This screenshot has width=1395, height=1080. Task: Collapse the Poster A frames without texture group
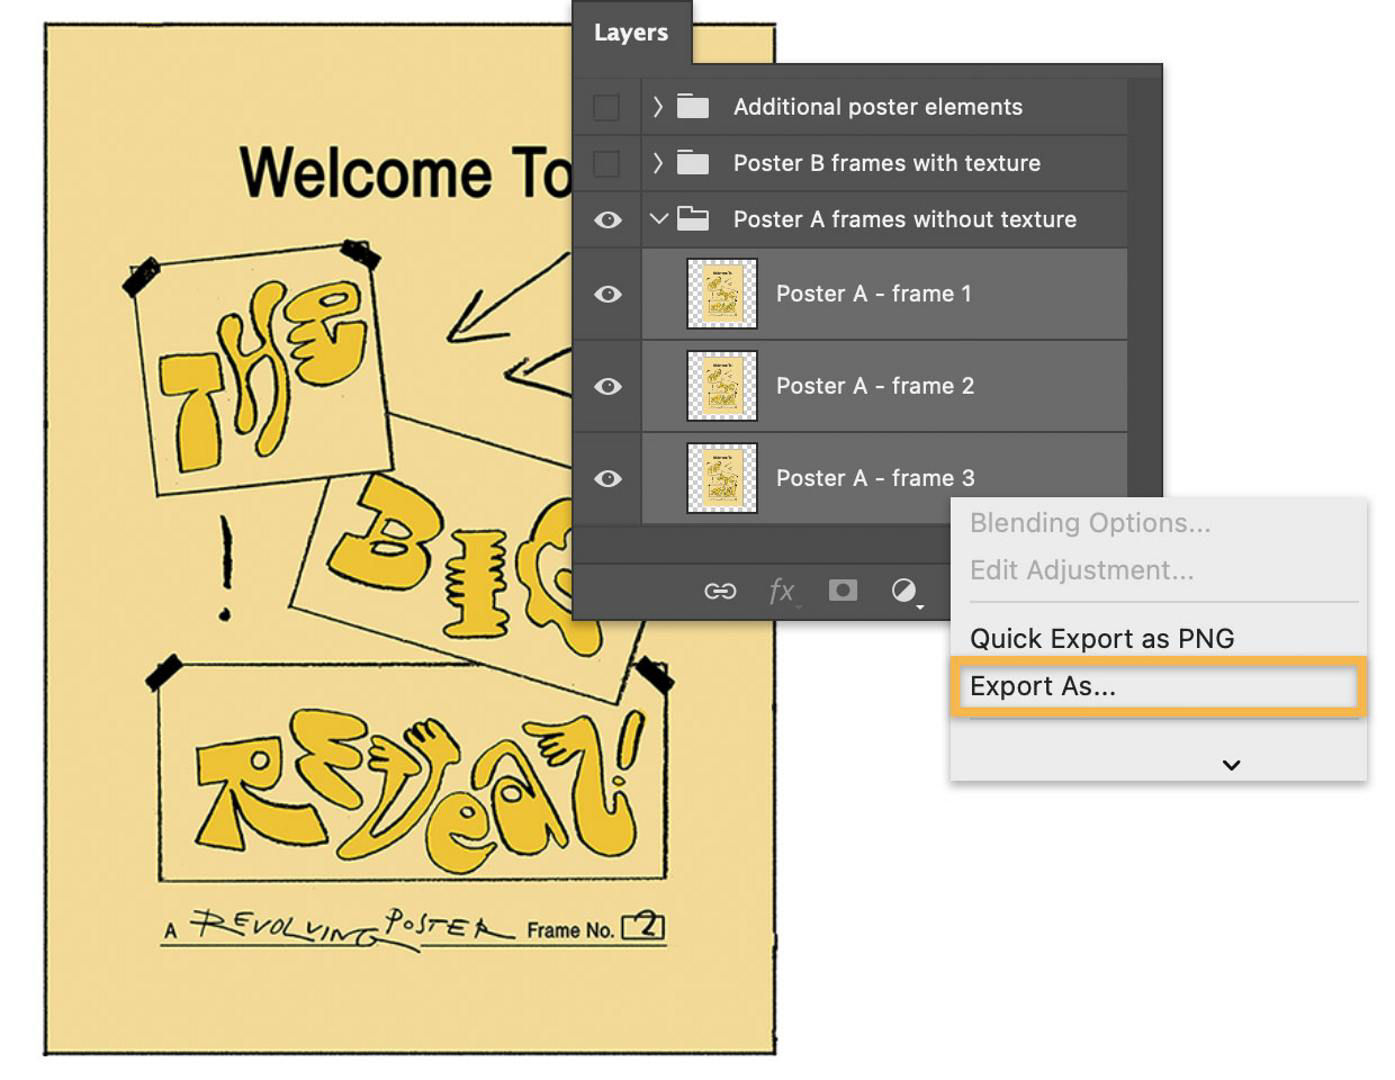tap(659, 219)
